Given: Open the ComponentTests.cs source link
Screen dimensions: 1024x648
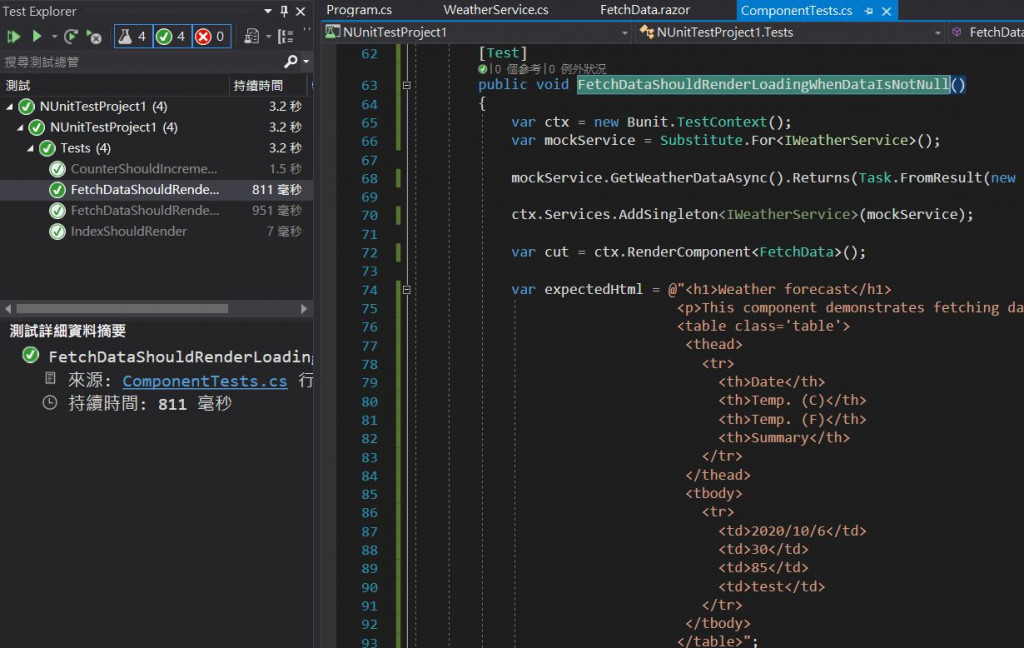Looking at the screenshot, I should coord(205,381).
